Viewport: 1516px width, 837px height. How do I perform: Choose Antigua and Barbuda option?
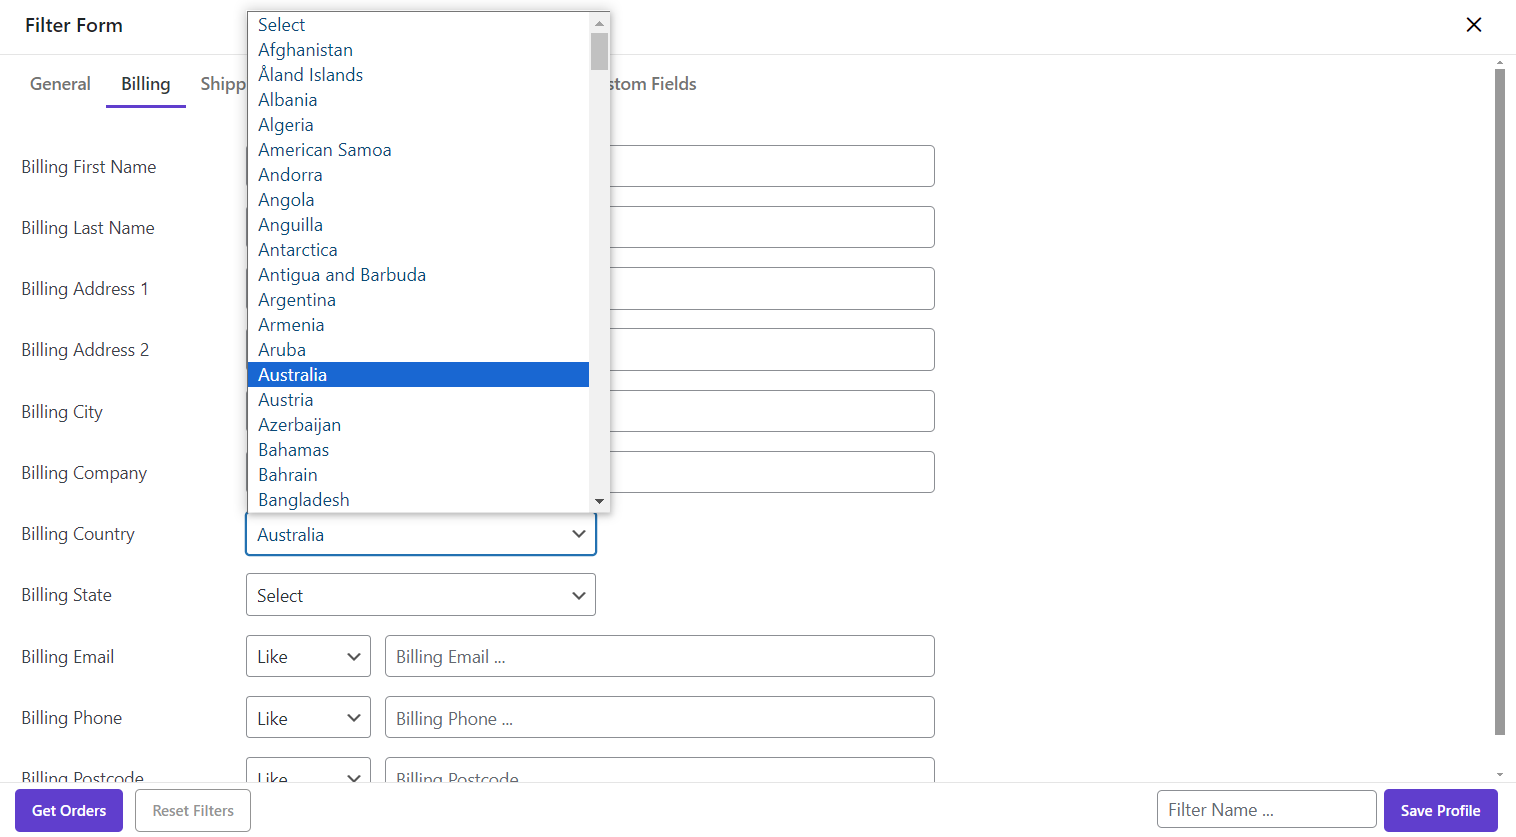pos(342,275)
